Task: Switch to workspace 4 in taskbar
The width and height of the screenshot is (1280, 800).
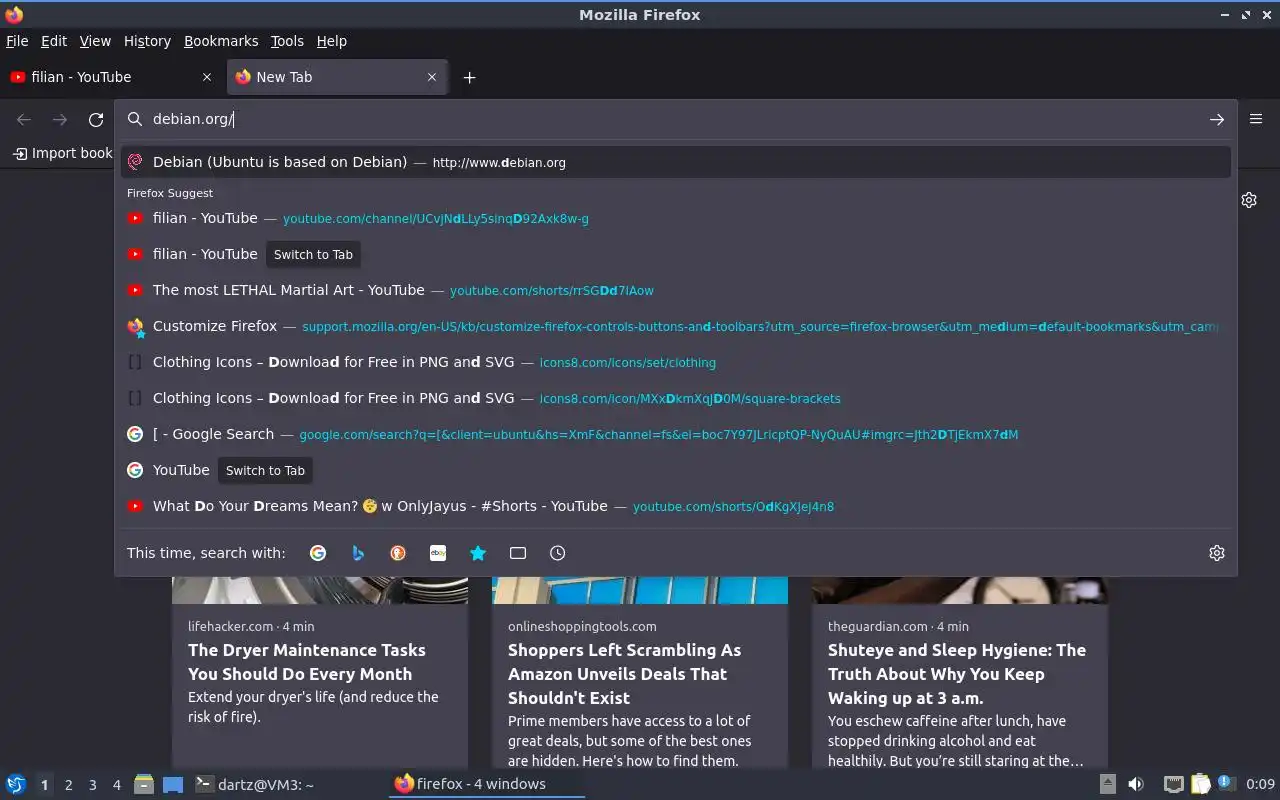Action: (116, 785)
